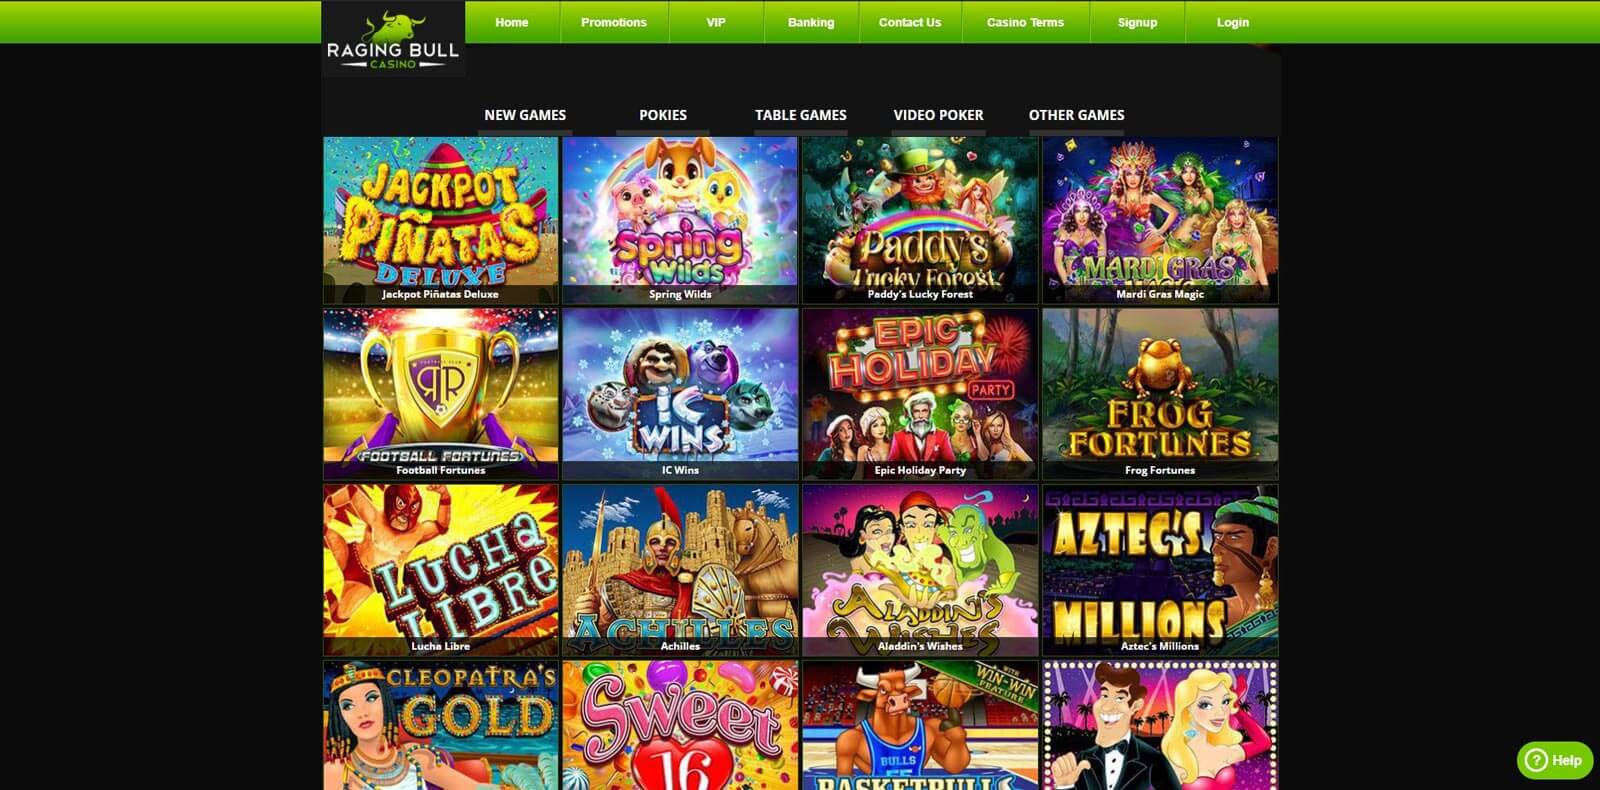
Task: Click the Raging Bull Casino logo
Action: pyautogui.click(x=393, y=39)
